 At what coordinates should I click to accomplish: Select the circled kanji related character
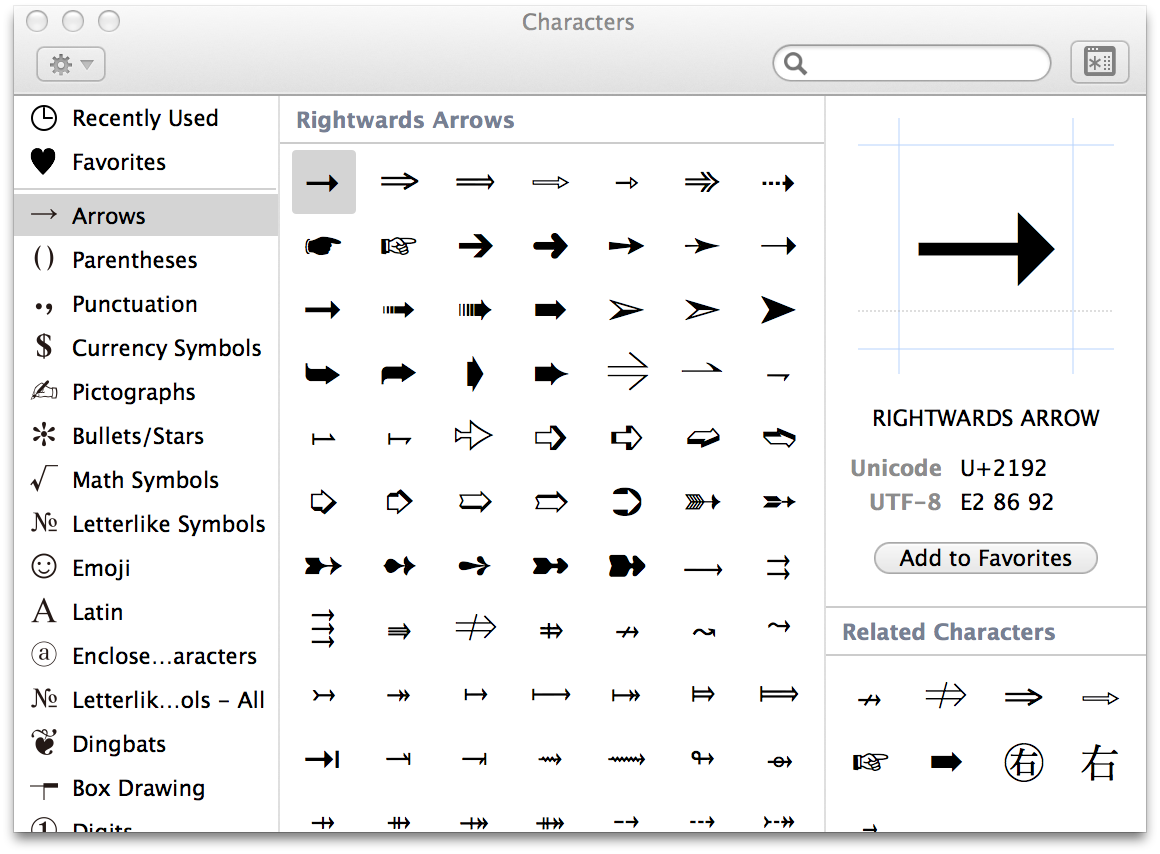1023,763
